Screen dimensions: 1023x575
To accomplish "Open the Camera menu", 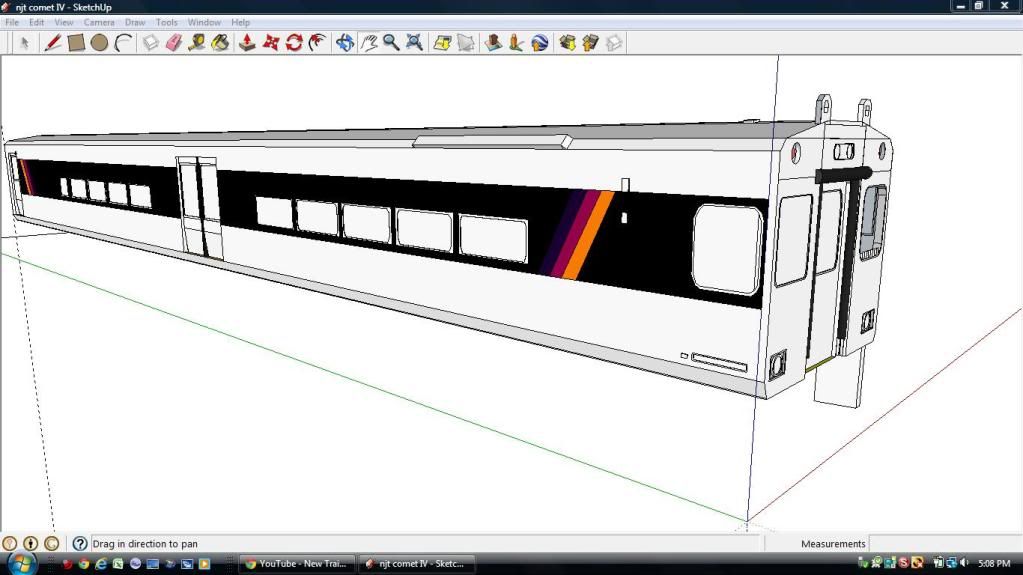I will [x=99, y=22].
